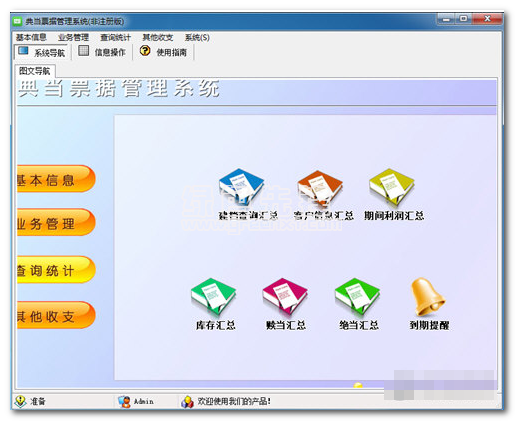
Task: Click the 系统导航 monitor icon in toolbar
Action: (x=23, y=51)
